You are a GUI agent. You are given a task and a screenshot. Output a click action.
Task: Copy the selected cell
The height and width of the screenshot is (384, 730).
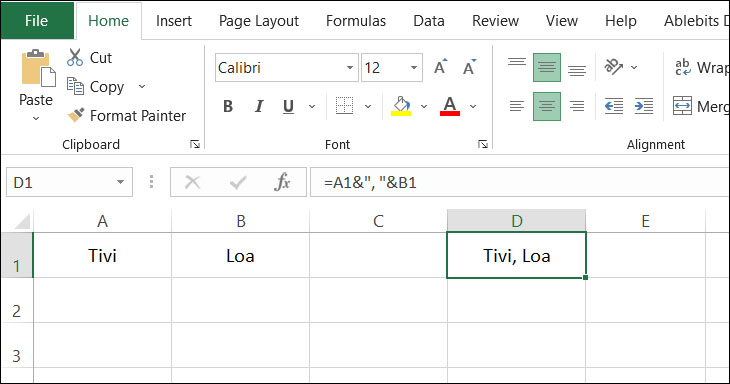pyautogui.click(x=95, y=87)
